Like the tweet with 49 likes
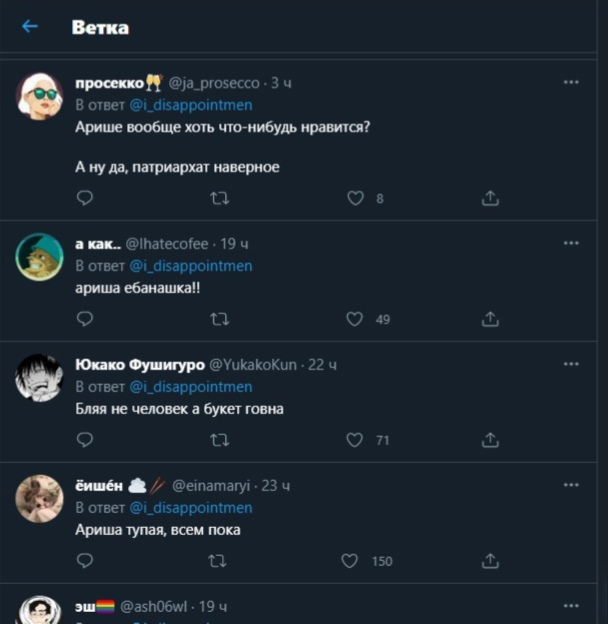The width and height of the screenshot is (608, 624). coord(354,319)
